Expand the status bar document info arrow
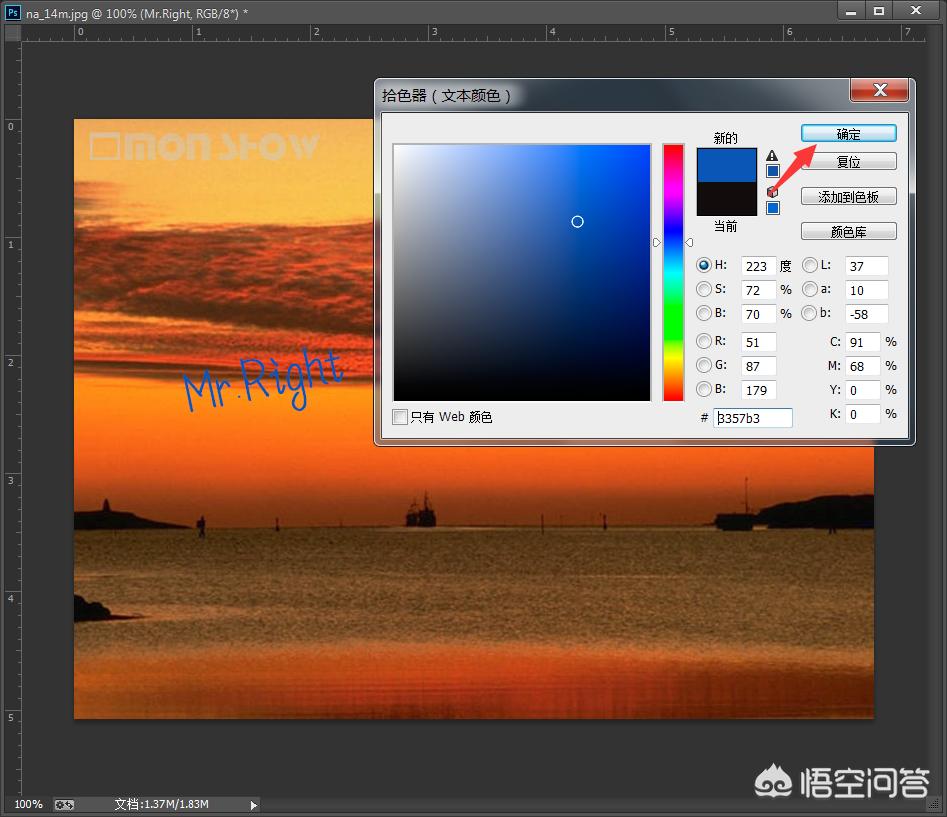Viewport: 947px width, 817px height. coord(253,804)
